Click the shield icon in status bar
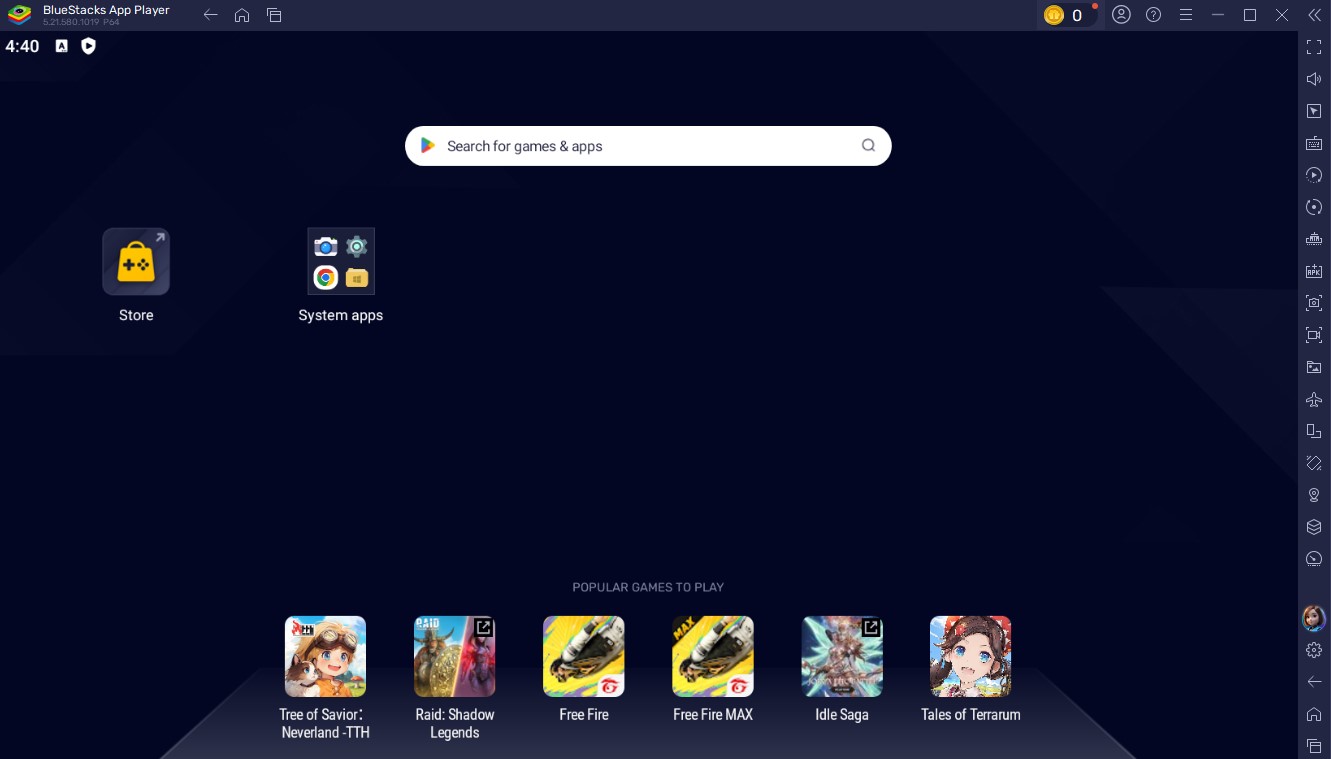Screen dimensions: 1331x759 click(88, 46)
